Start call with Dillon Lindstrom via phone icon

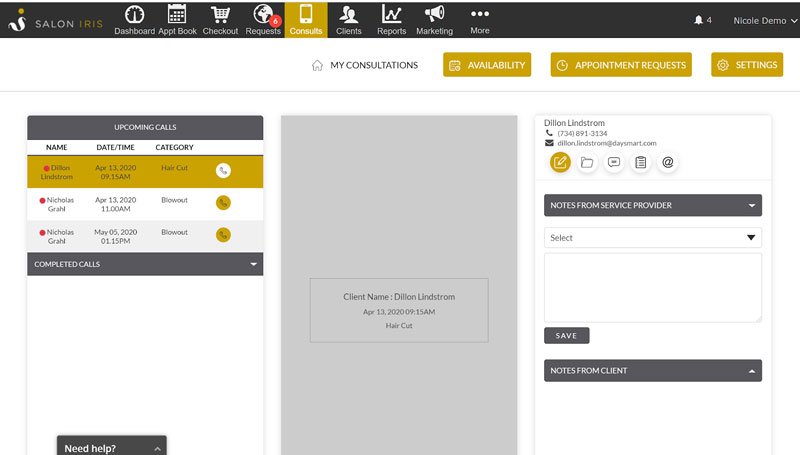coord(223,171)
